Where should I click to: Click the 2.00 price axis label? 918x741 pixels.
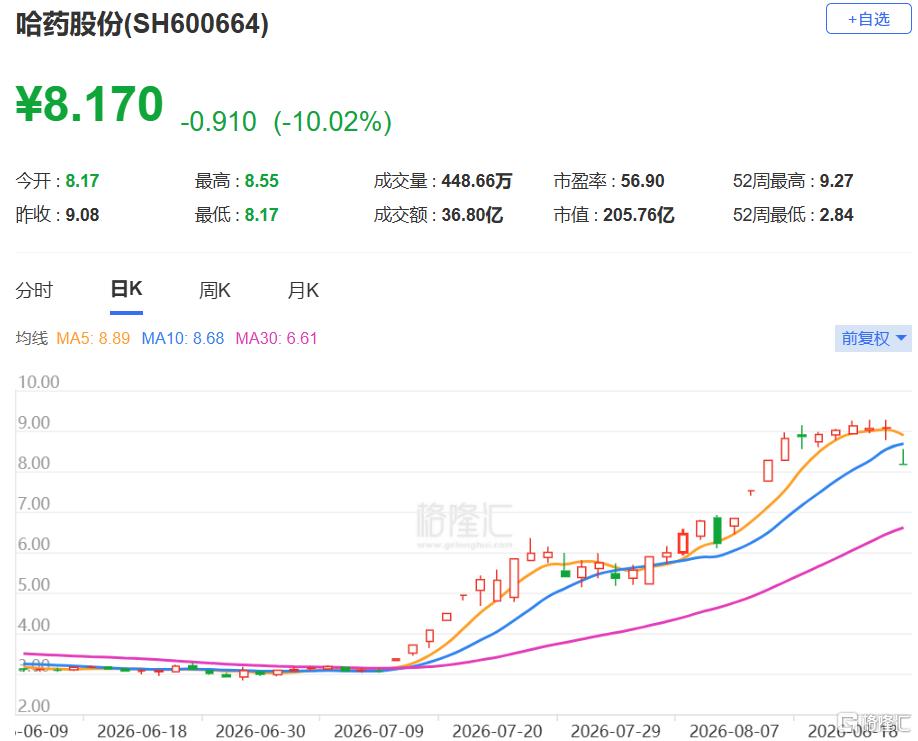click(x=34, y=706)
